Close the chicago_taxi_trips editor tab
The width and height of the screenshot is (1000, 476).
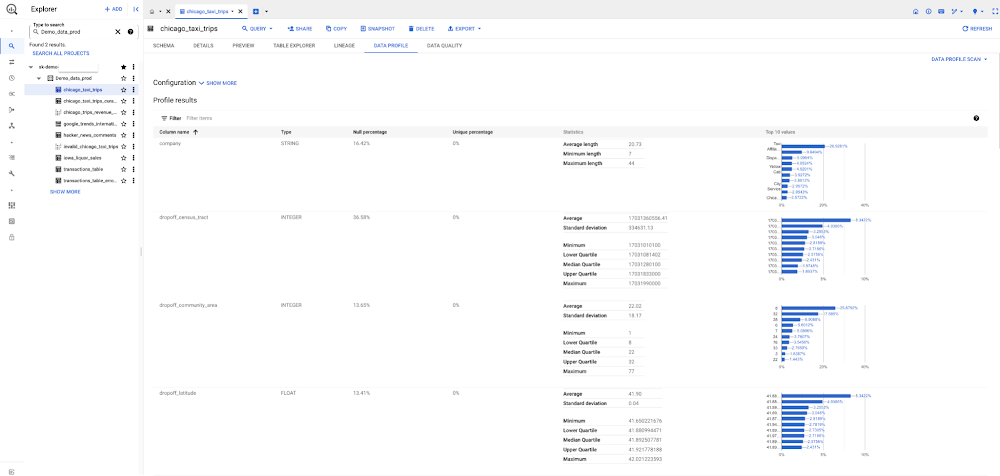click(x=240, y=11)
